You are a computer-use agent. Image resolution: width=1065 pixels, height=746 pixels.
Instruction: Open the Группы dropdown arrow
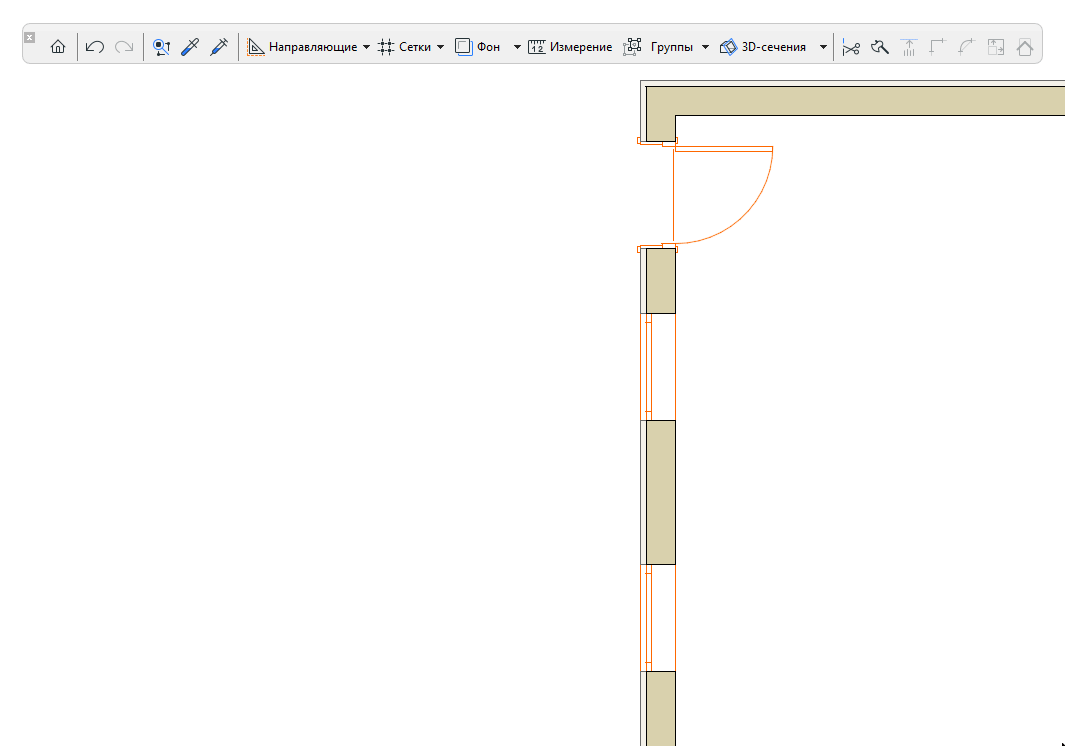pos(705,46)
